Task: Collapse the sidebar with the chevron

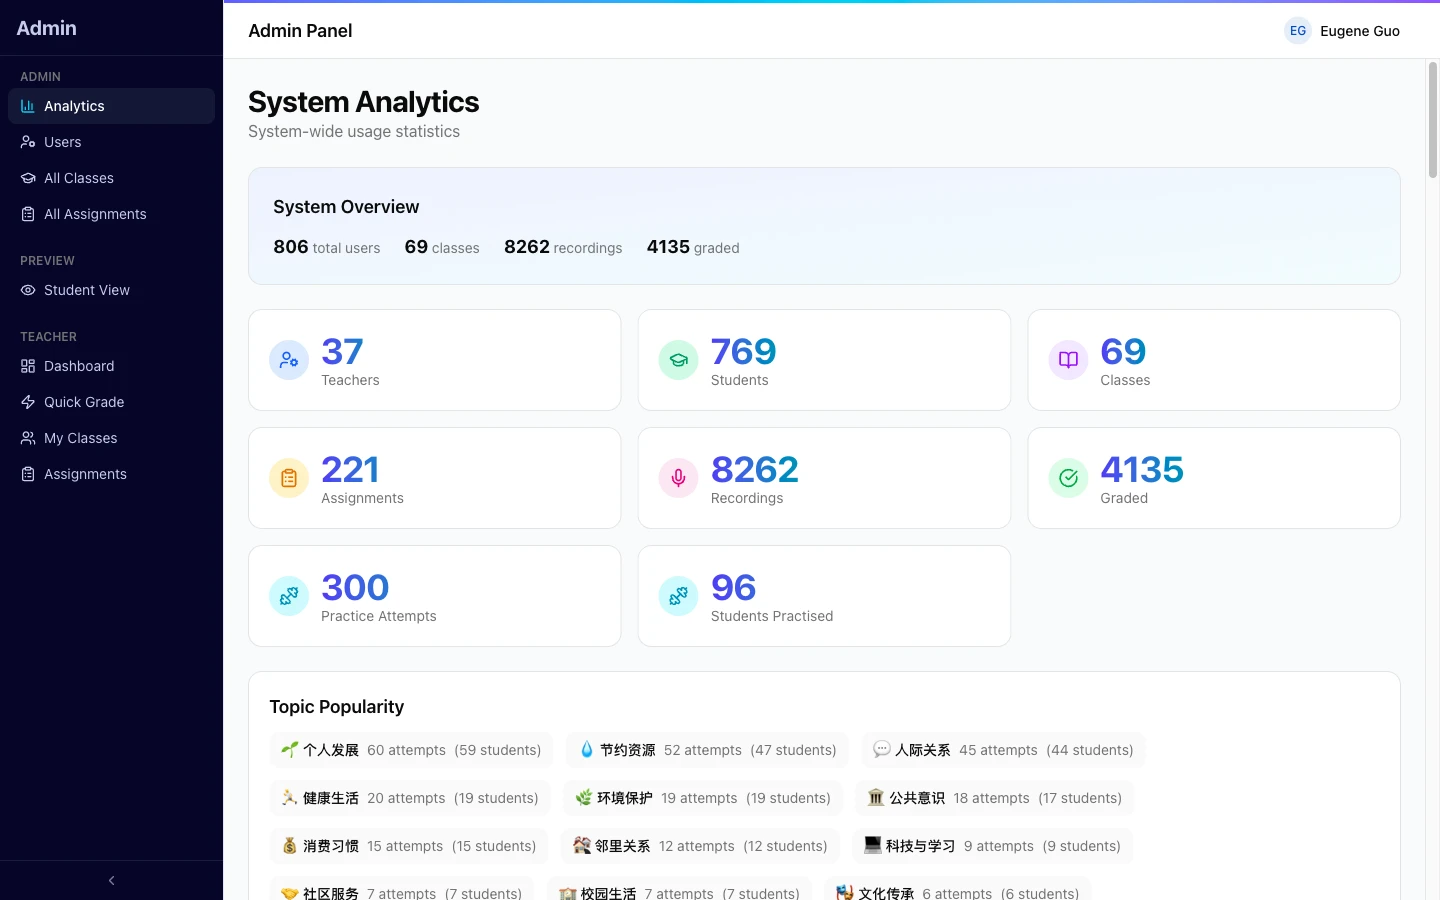Action: click(x=111, y=880)
